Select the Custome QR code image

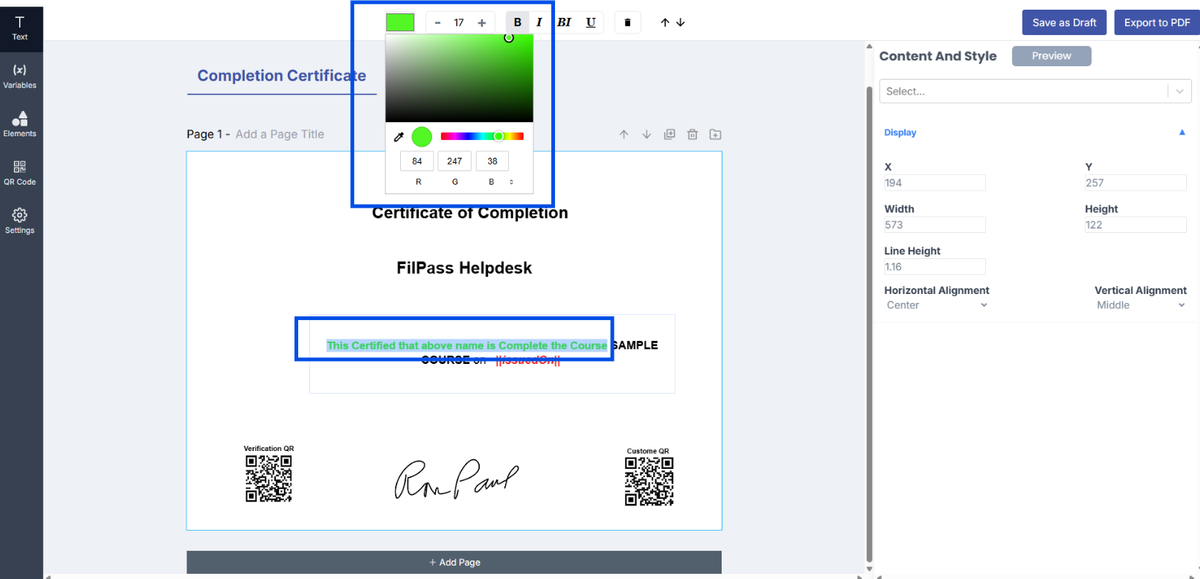coord(649,480)
